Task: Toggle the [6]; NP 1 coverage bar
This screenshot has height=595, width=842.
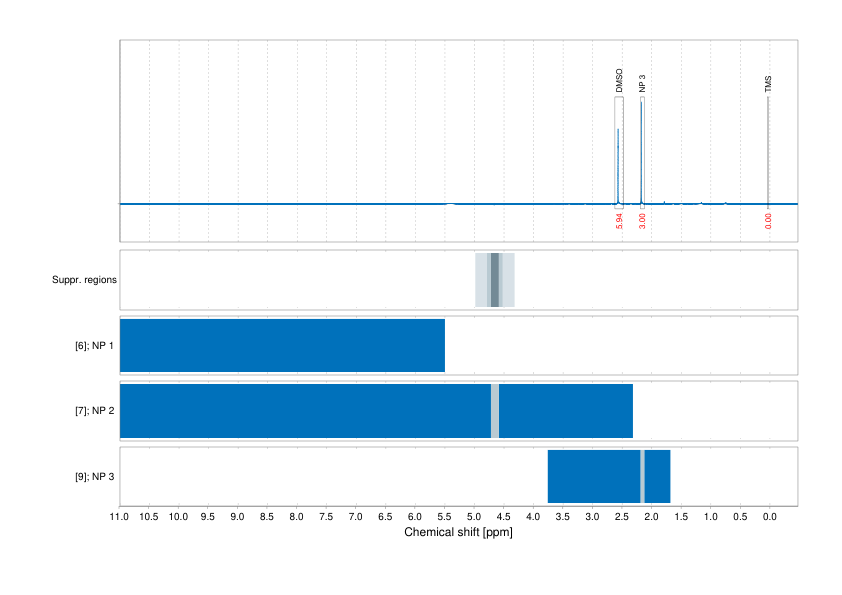Action: click(280, 345)
